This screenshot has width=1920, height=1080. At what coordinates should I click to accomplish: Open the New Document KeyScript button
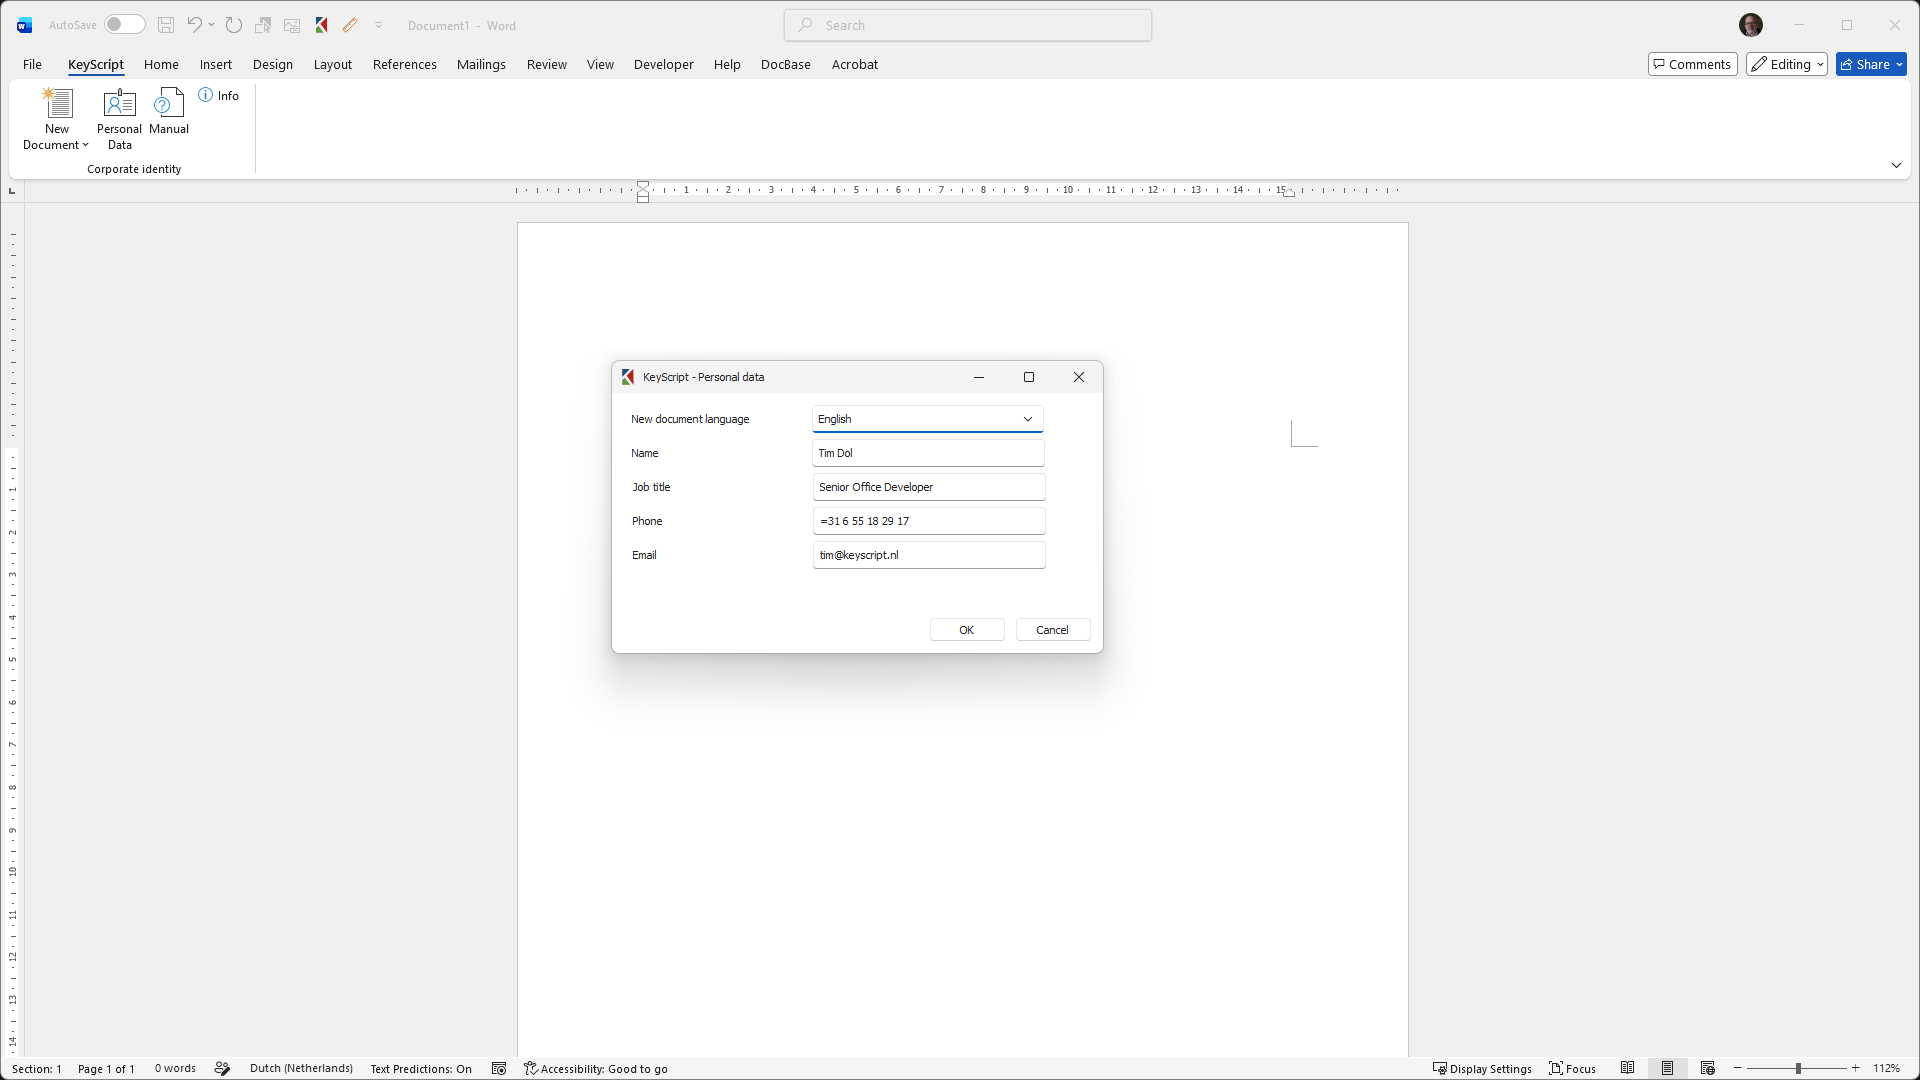[x=57, y=119]
